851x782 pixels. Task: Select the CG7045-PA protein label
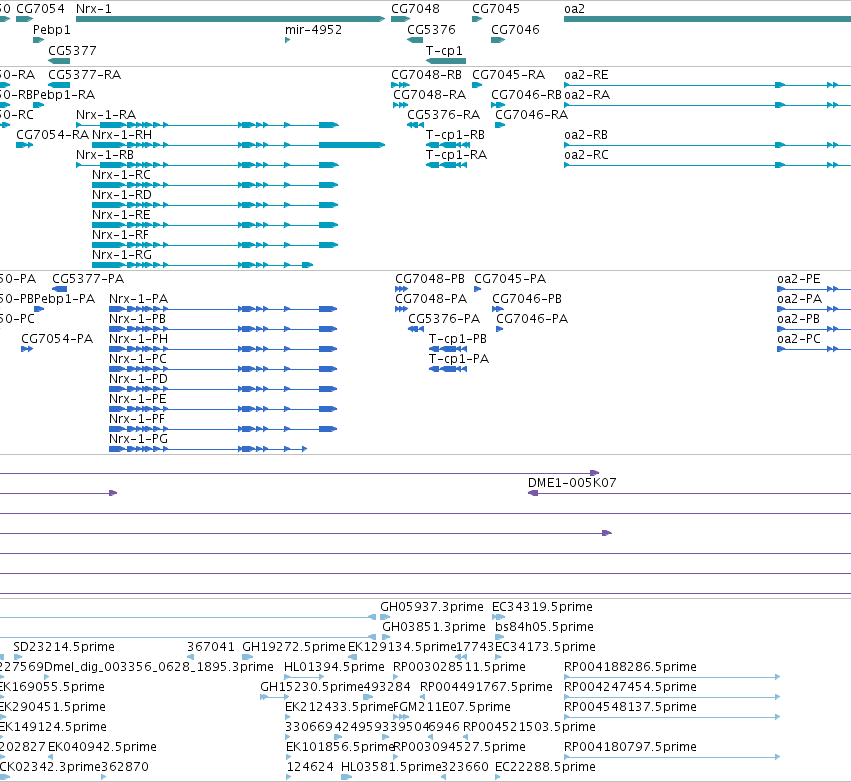tap(510, 279)
